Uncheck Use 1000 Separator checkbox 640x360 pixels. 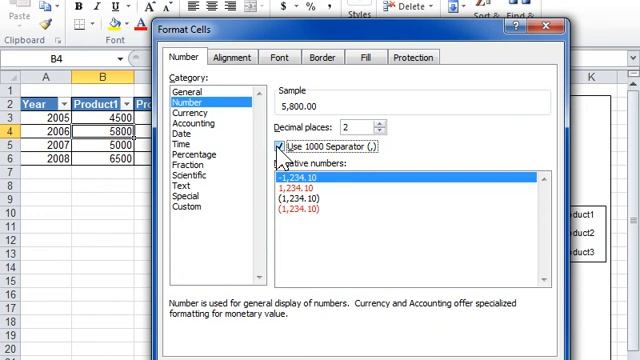[280, 146]
